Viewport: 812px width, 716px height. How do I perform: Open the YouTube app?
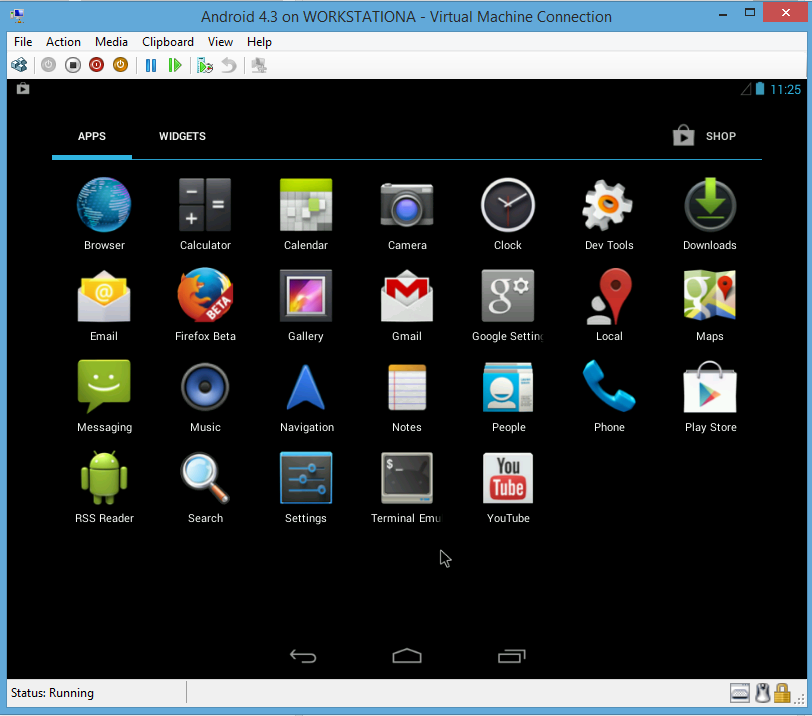pos(507,478)
